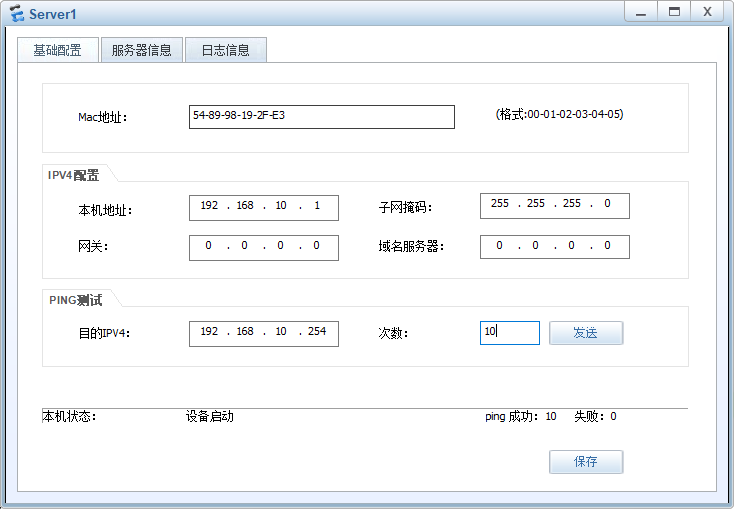Click the 254 octet of 目的IPV4
Screen dimensions: 734x509
[318, 332]
